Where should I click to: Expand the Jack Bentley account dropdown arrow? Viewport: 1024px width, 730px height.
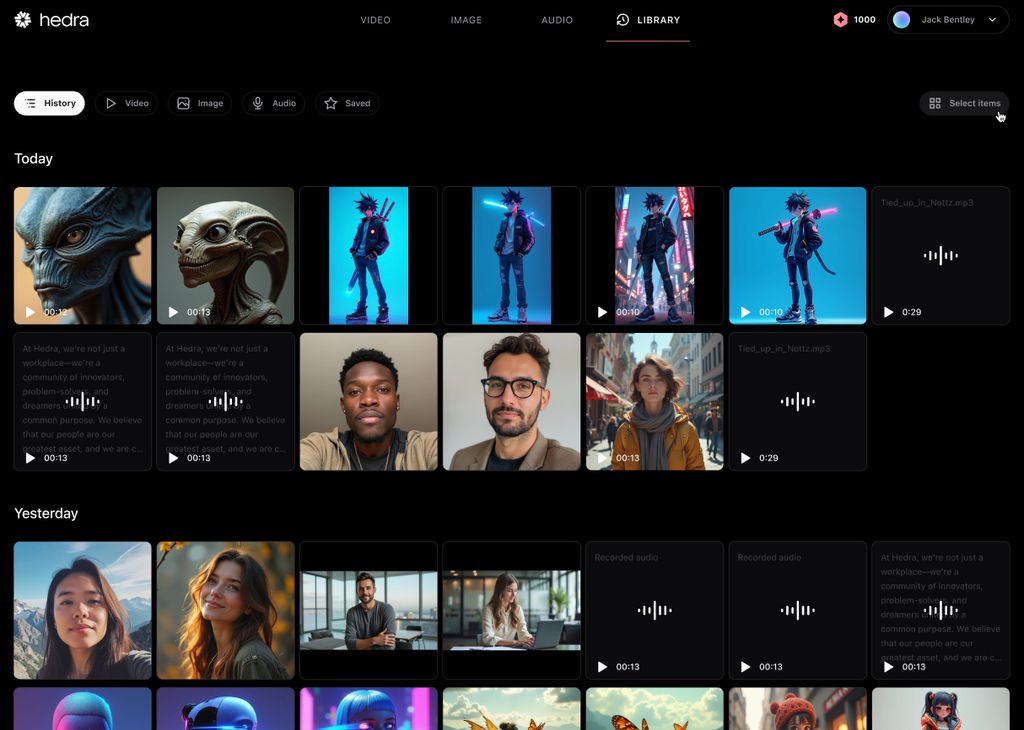point(992,20)
